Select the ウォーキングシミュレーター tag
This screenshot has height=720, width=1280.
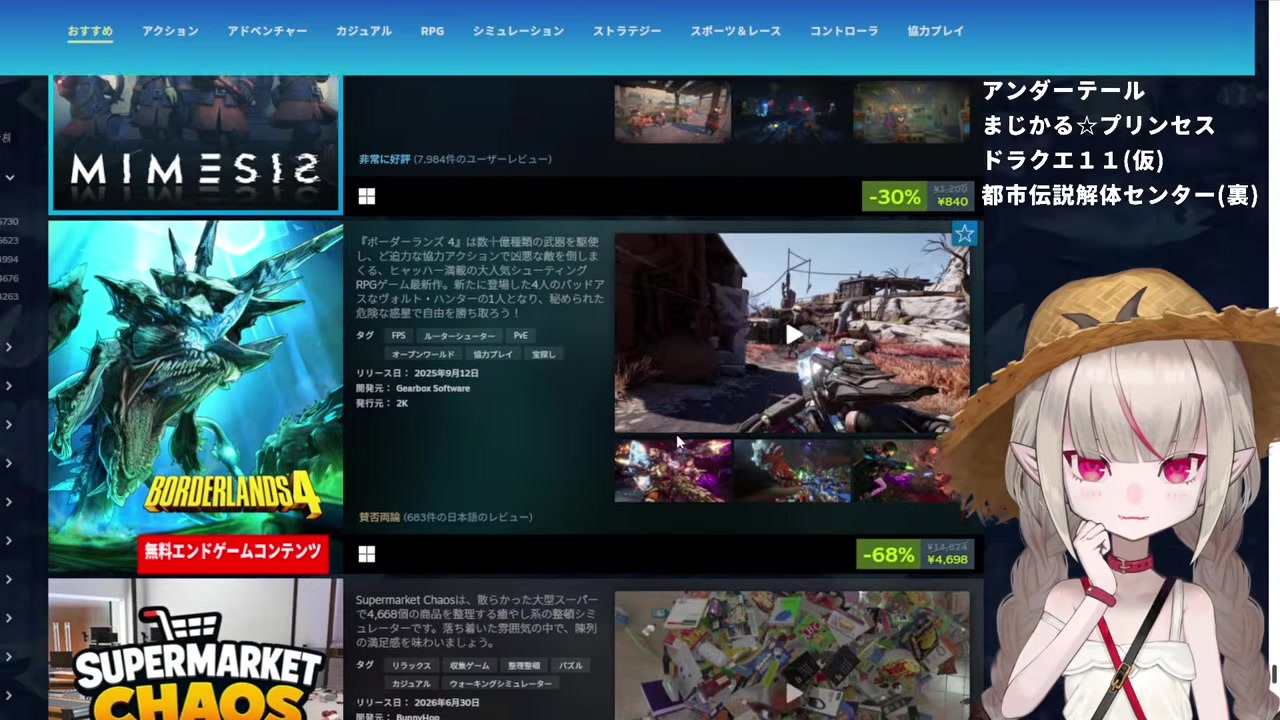point(500,683)
